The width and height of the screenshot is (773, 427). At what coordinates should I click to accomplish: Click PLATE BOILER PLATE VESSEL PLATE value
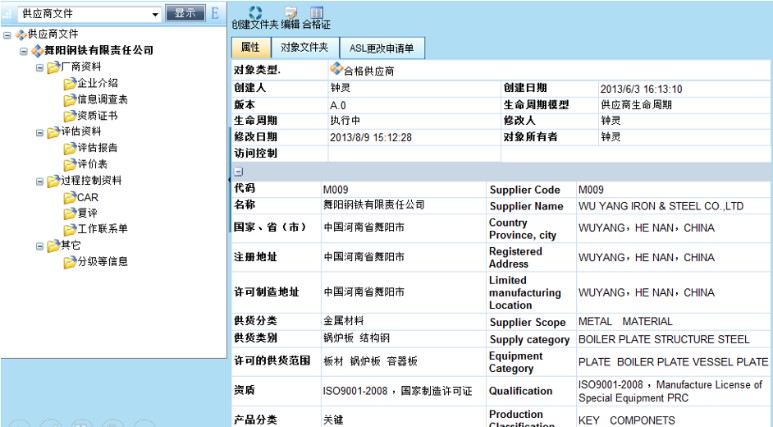click(x=673, y=362)
